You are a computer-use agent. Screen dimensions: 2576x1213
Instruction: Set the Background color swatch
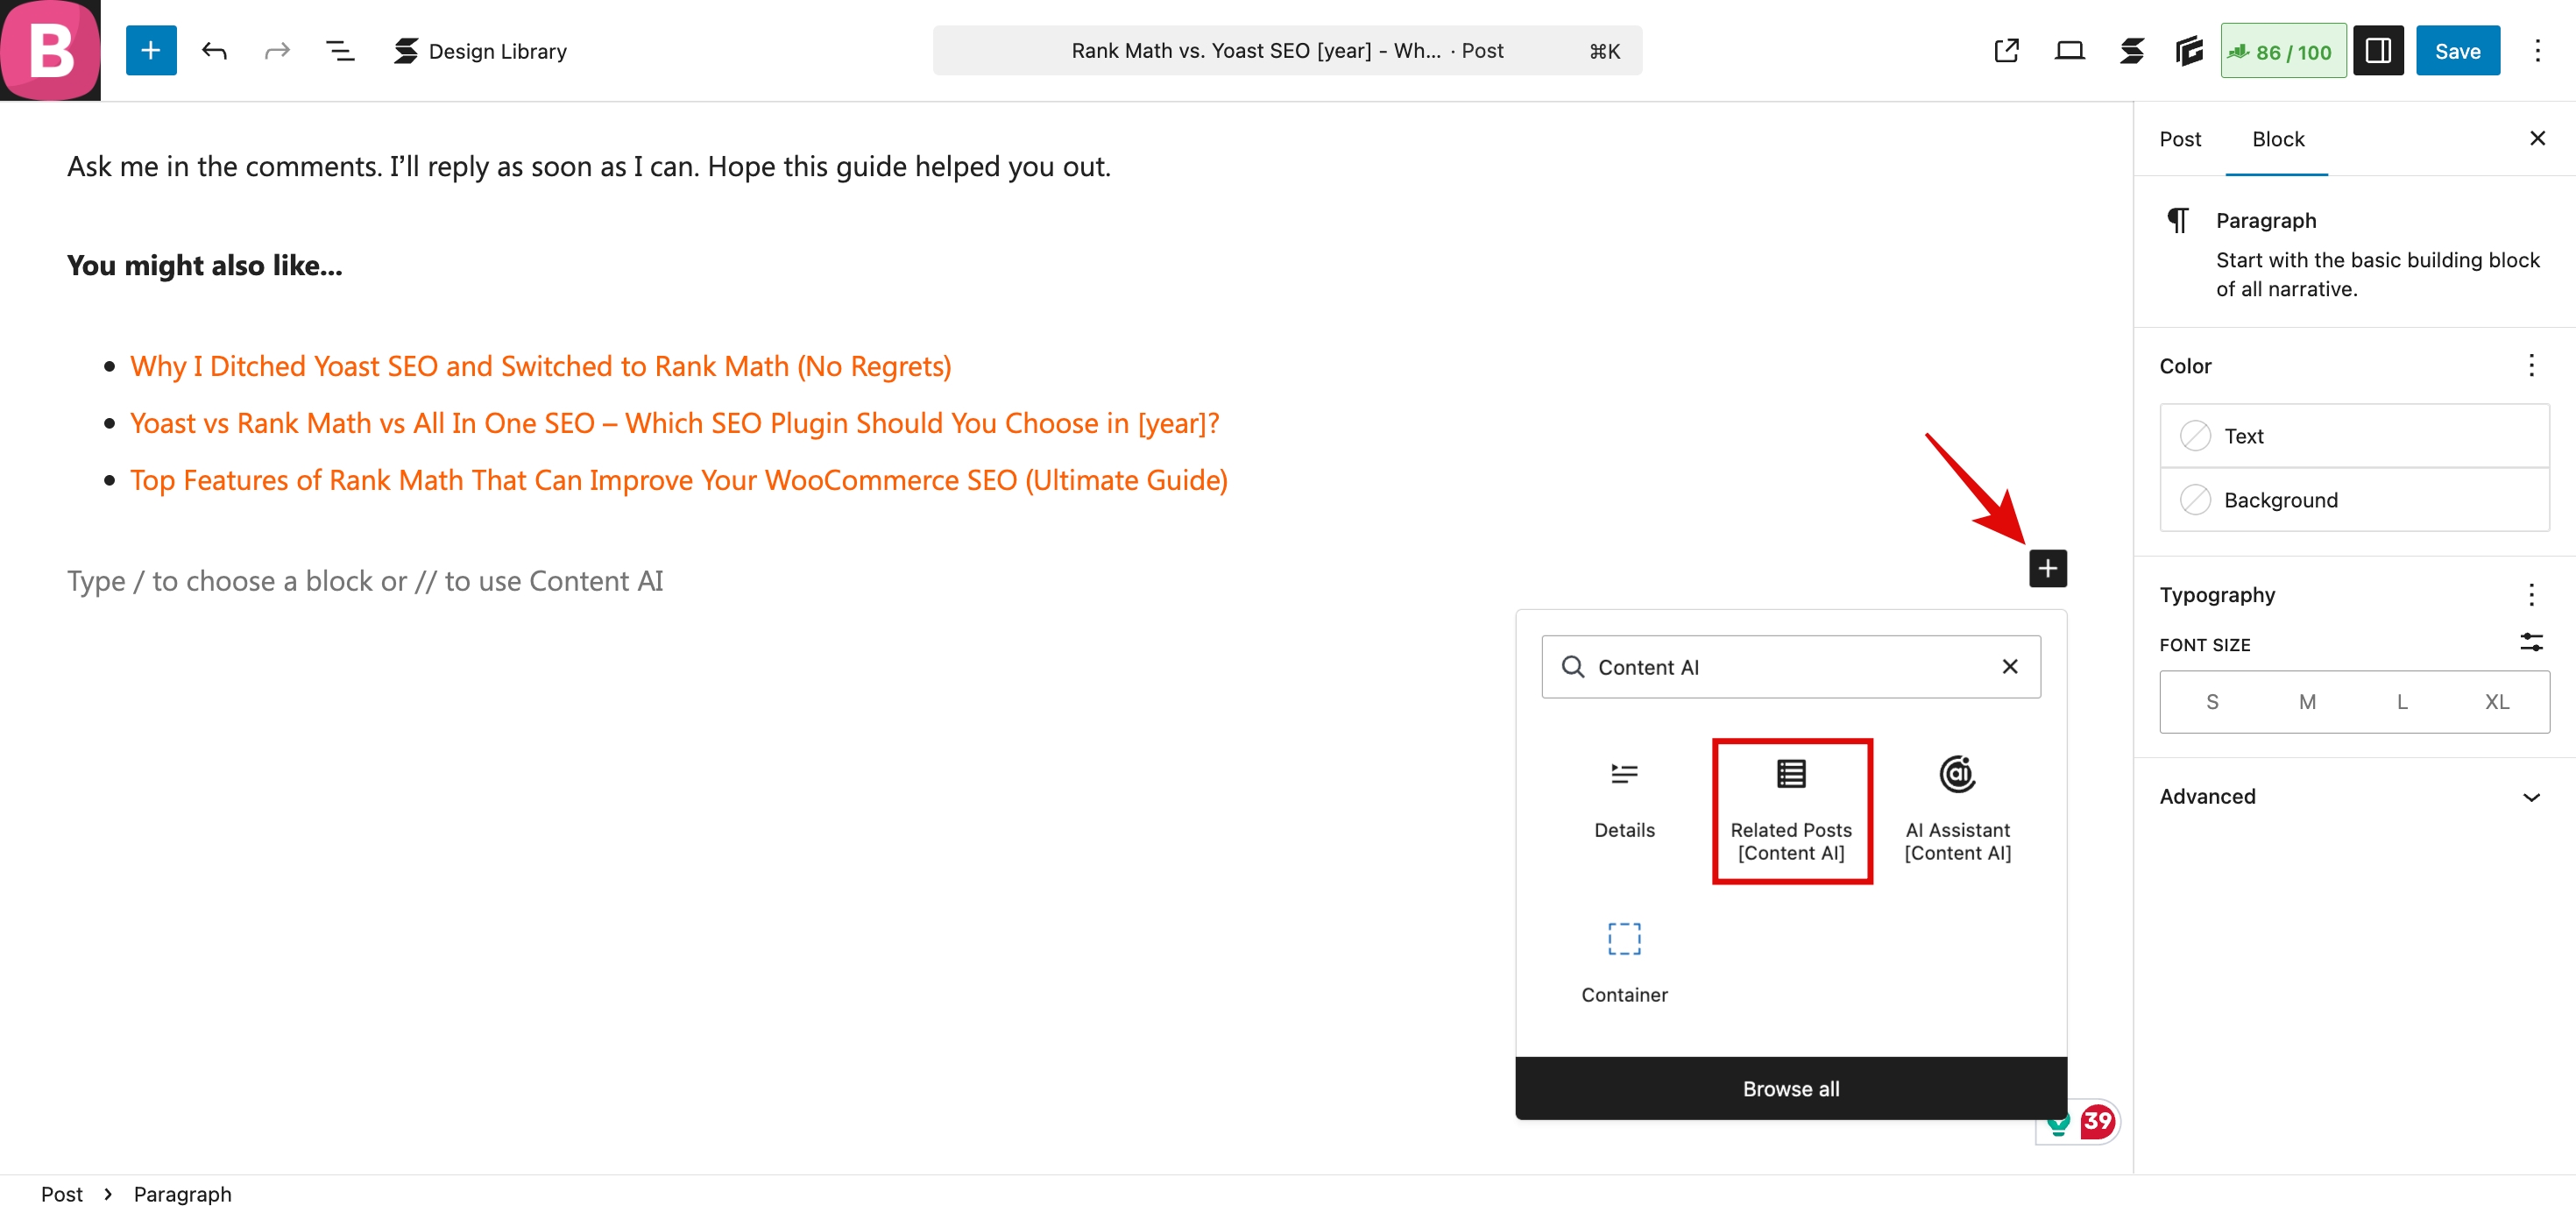coord(2281,500)
